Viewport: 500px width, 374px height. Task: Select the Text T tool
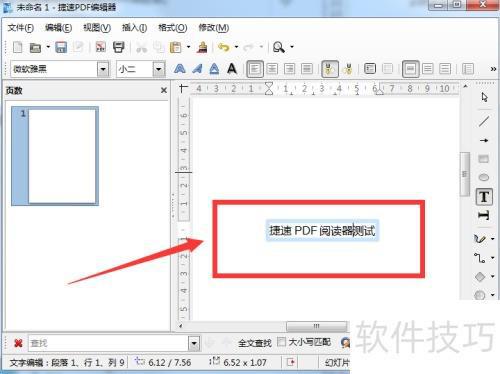pos(484,197)
